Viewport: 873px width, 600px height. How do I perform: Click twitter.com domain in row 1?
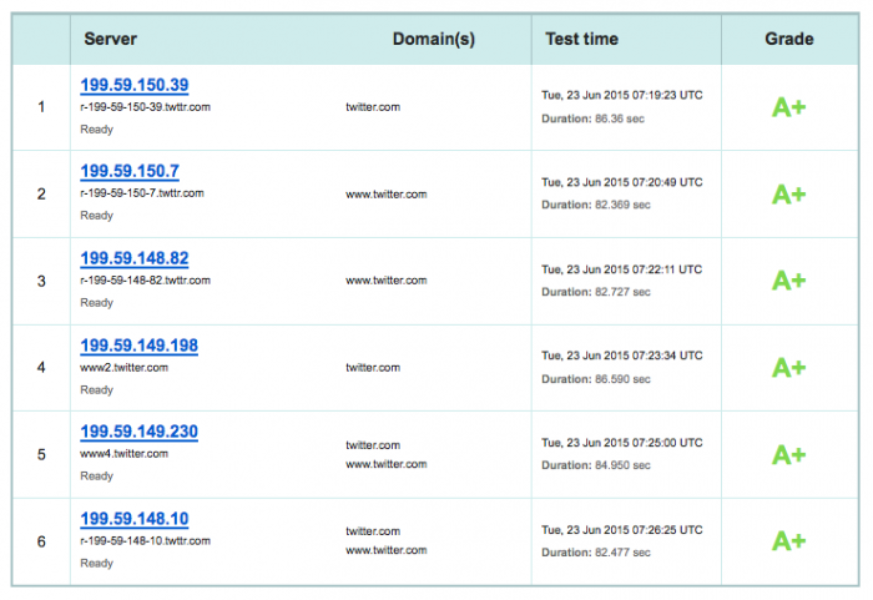[373, 107]
